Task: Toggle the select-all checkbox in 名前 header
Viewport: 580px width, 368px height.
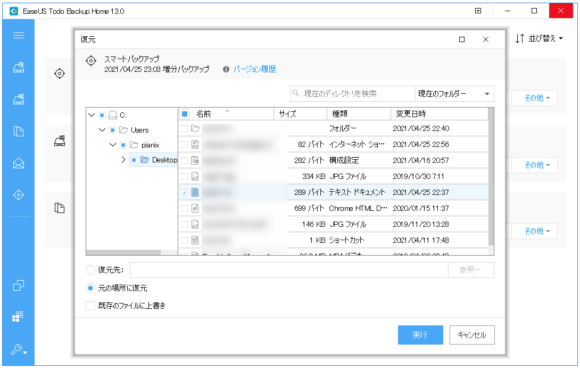Action: point(184,114)
